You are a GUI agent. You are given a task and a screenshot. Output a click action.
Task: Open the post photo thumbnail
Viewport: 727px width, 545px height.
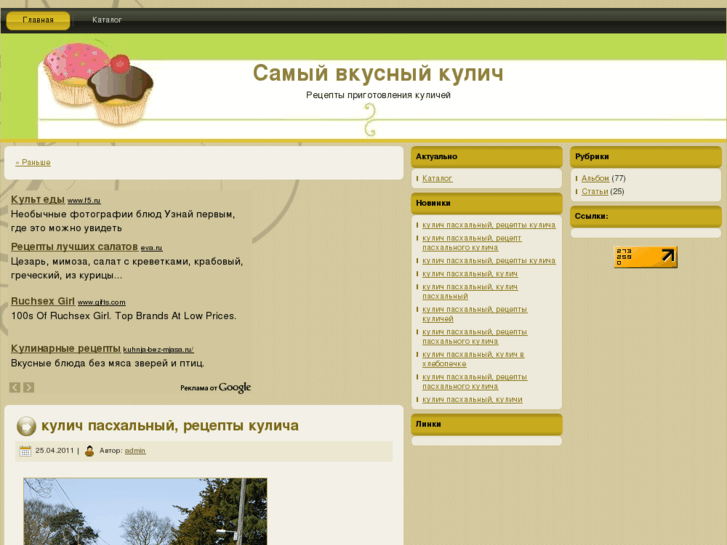pos(145,512)
